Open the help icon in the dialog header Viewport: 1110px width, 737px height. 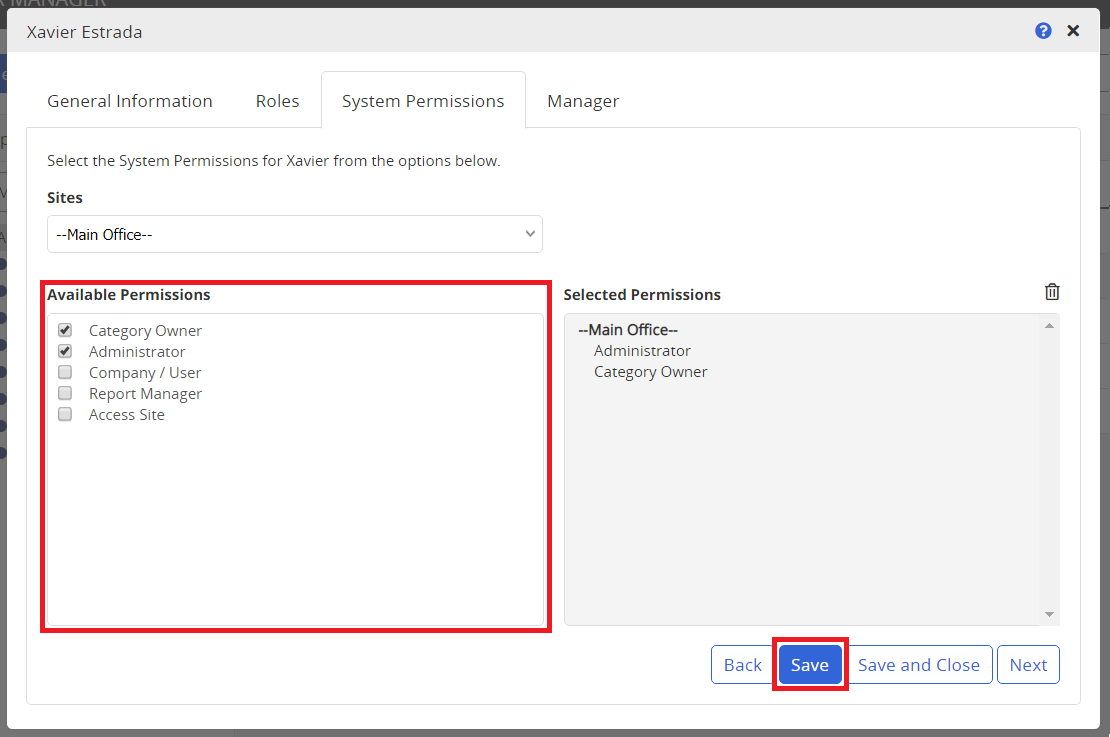pyautogui.click(x=1043, y=31)
